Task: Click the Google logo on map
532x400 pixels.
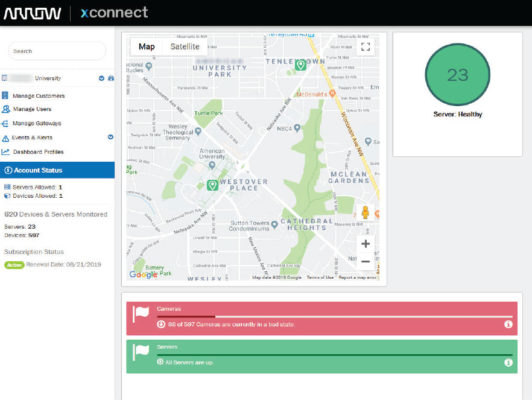Action: pyautogui.click(x=143, y=274)
